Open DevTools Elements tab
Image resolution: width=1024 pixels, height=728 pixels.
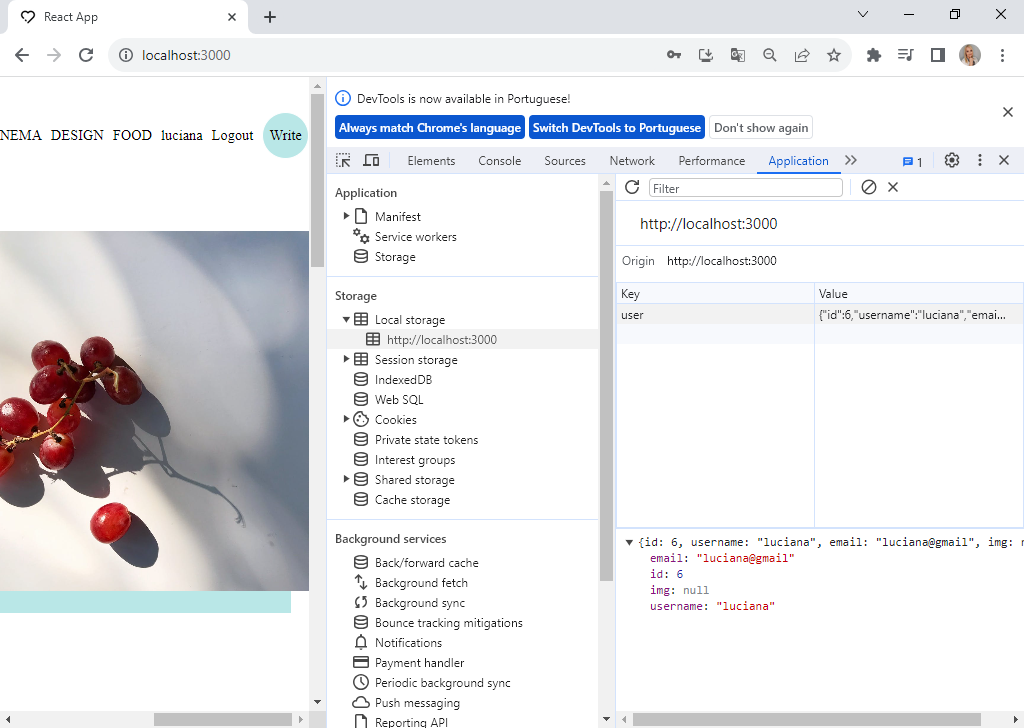[x=431, y=161]
